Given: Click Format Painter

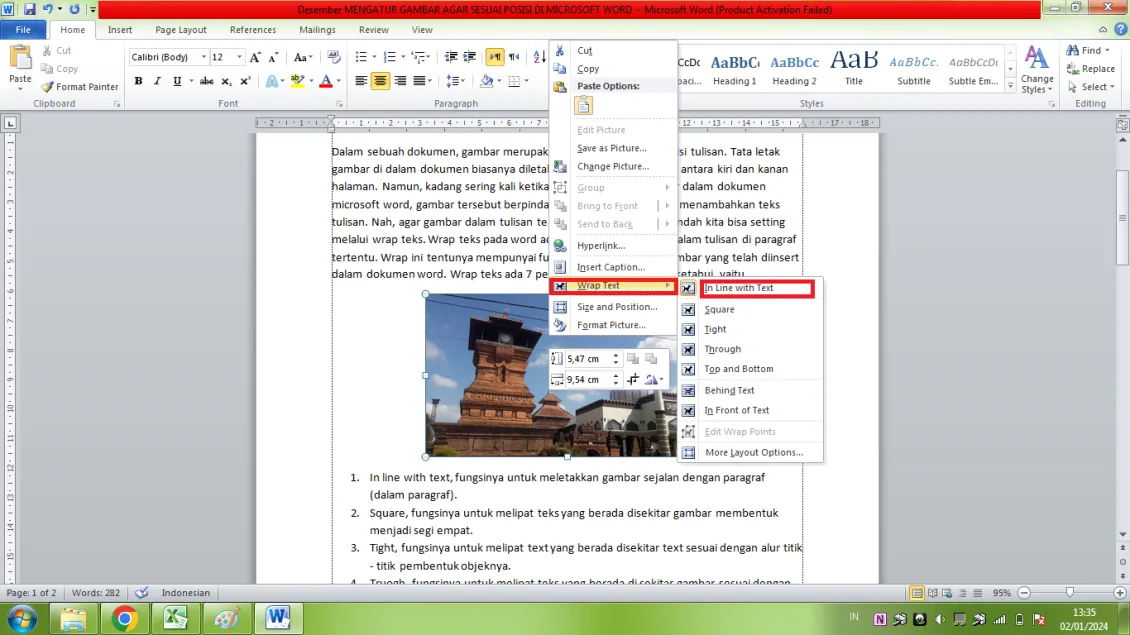Looking at the screenshot, I should (79, 86).
